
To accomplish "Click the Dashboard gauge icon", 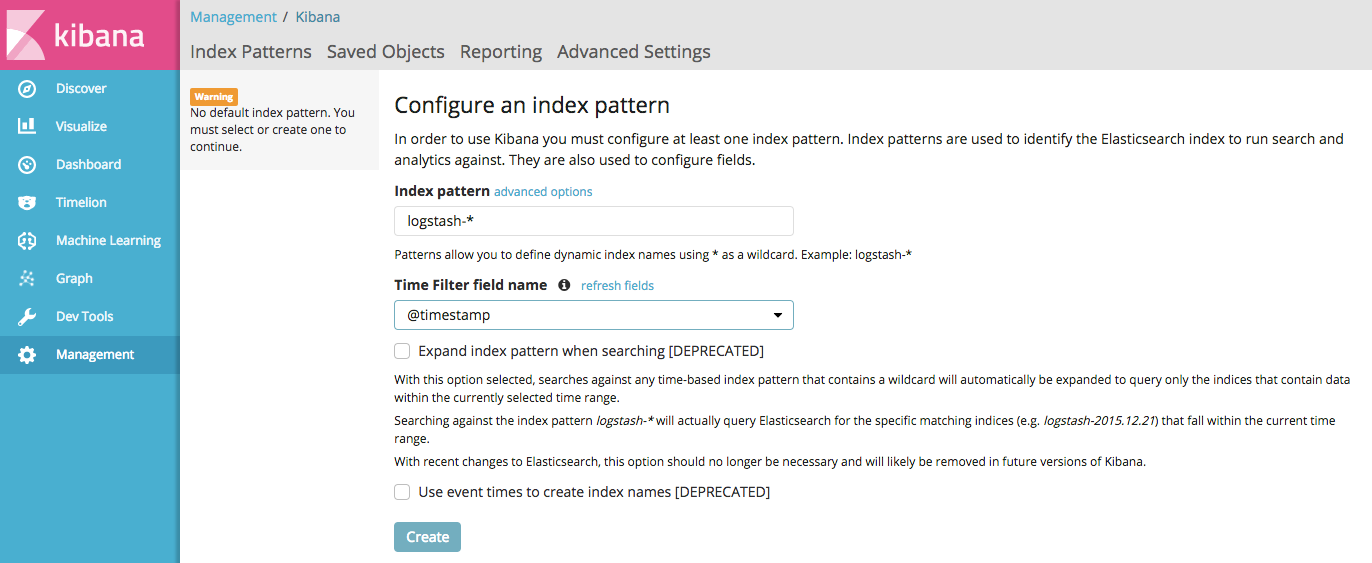I will 27,165.
